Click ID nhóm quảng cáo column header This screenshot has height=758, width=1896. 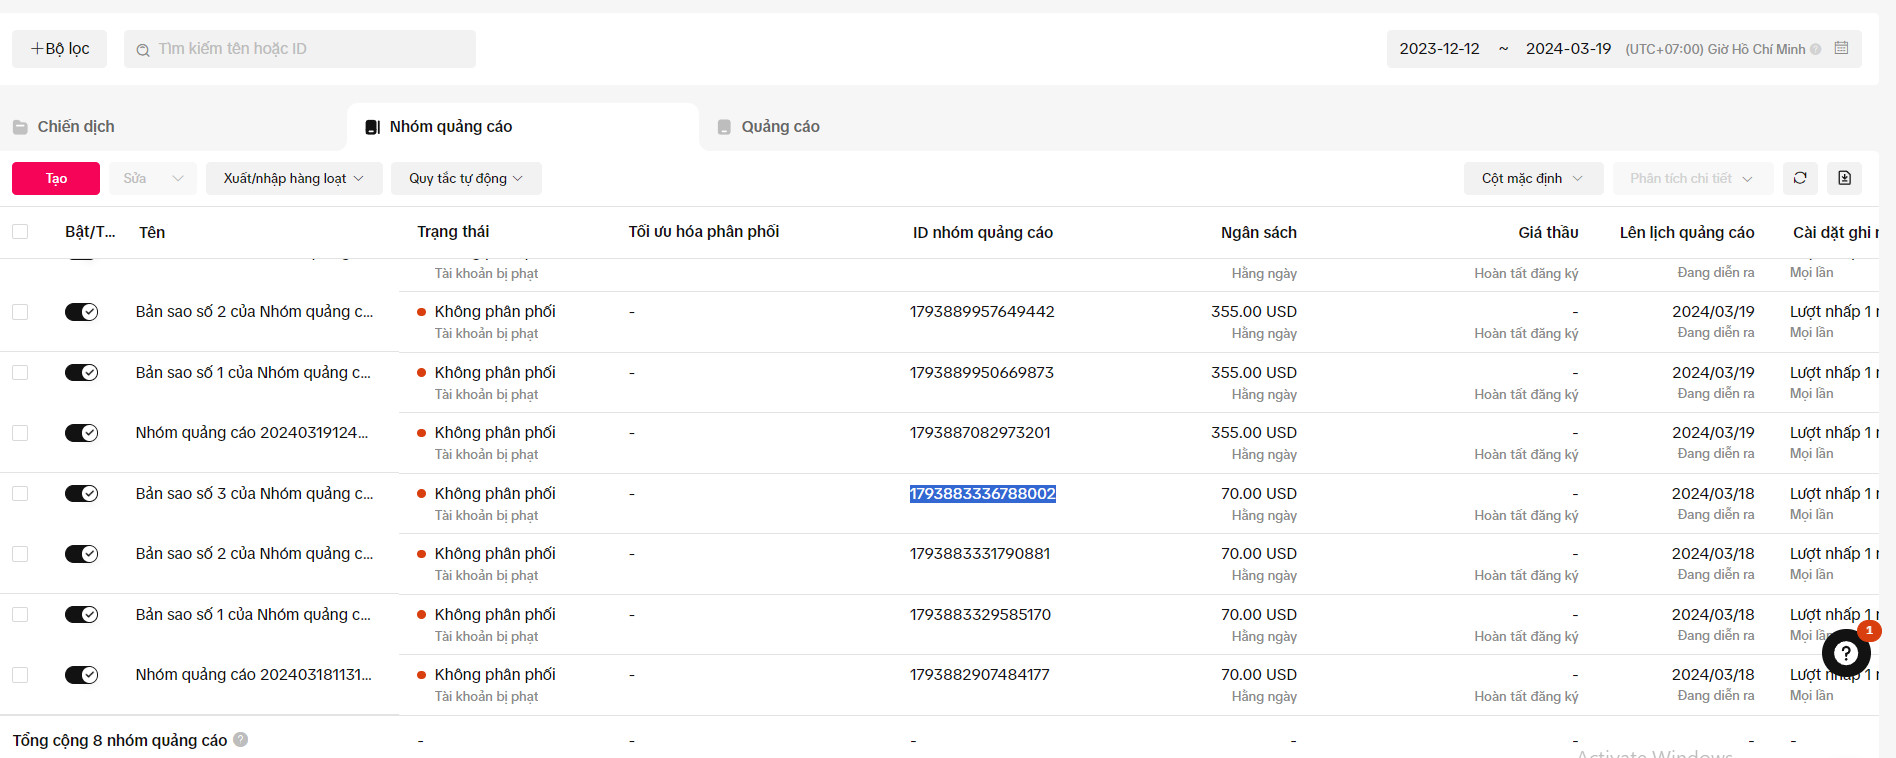[x=983, y=232]
